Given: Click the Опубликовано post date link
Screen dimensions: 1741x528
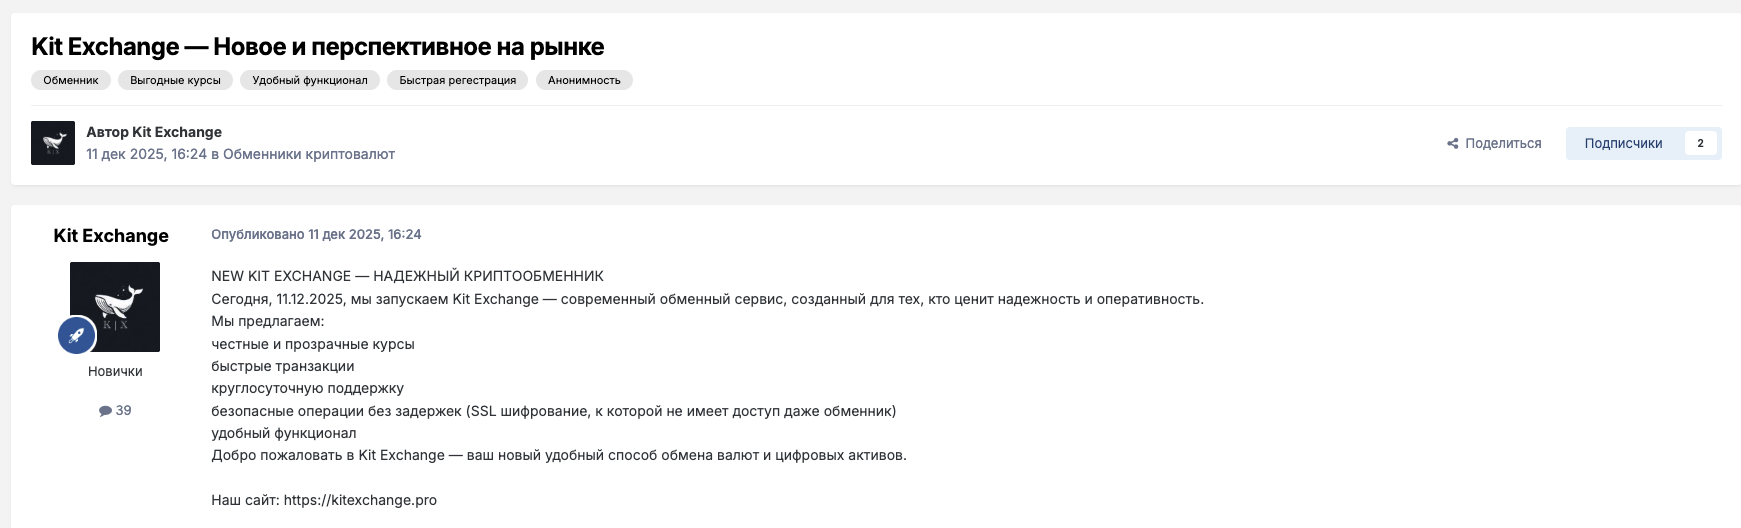Looking at the screenshot, I should 316,234.
